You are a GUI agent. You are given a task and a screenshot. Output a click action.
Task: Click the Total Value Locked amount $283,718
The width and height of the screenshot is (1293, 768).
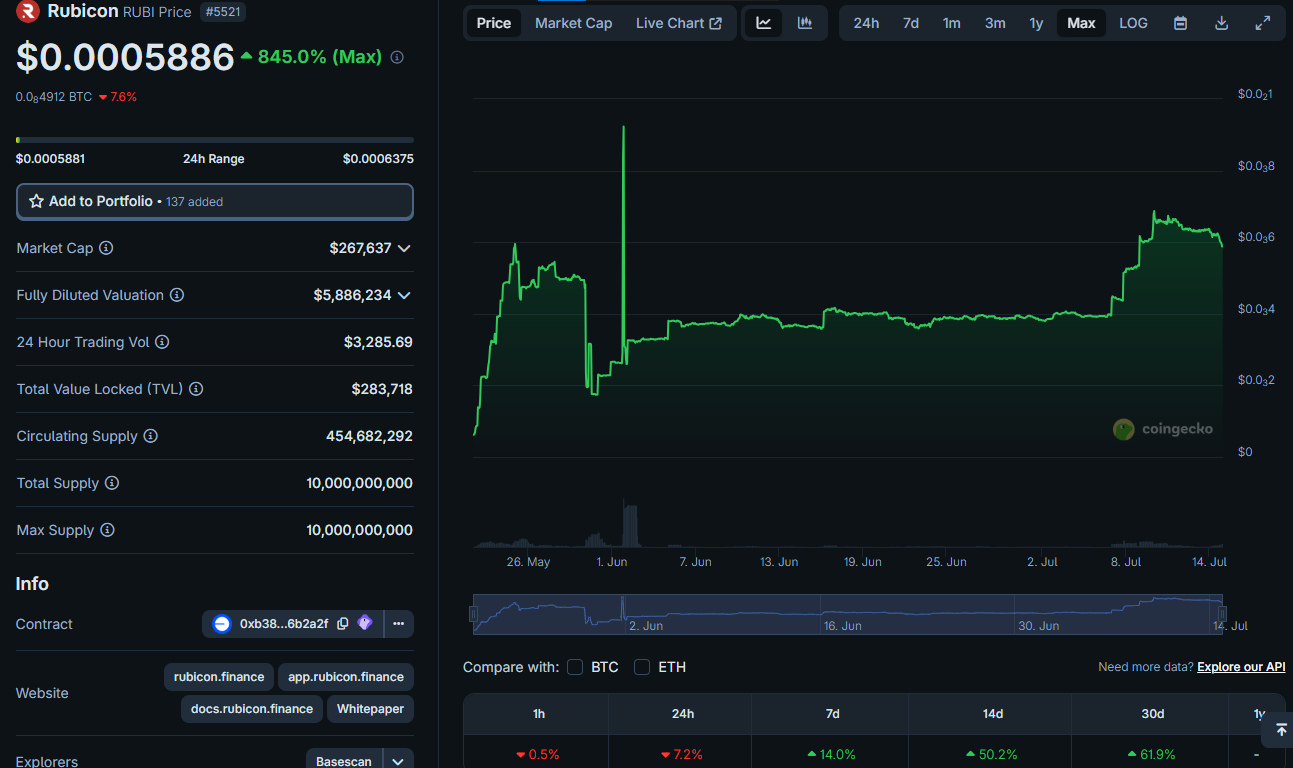point(382,389)
